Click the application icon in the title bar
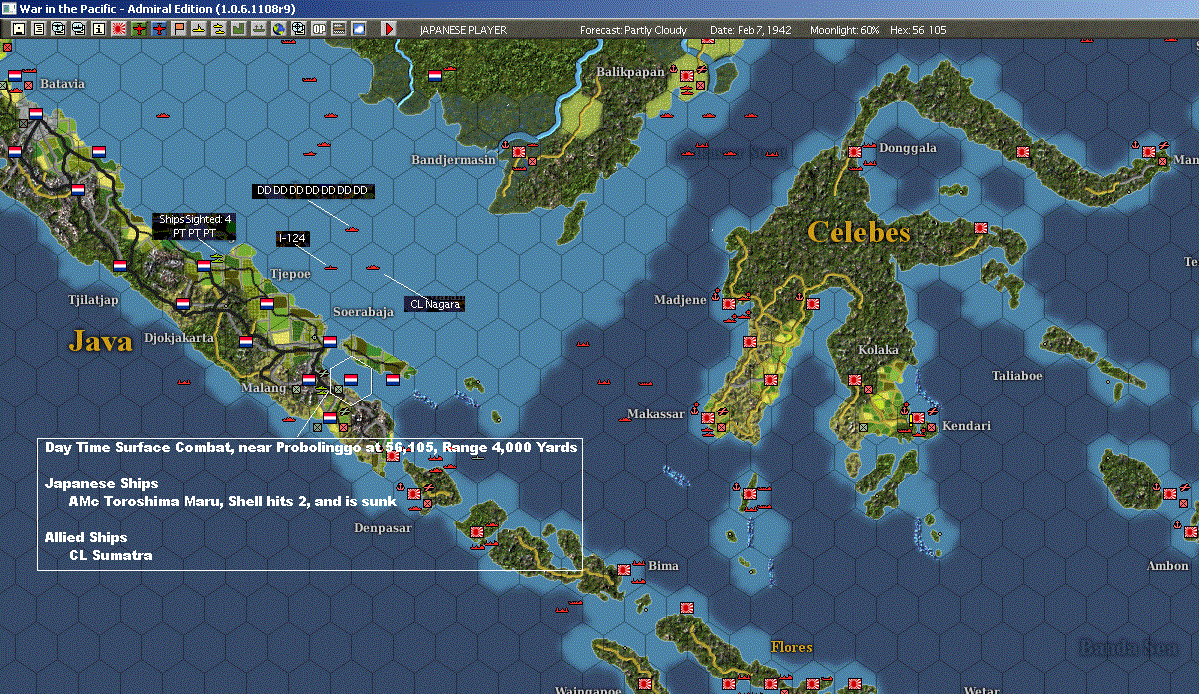This screenshot has width=1199, height=694. pos(9,8)
